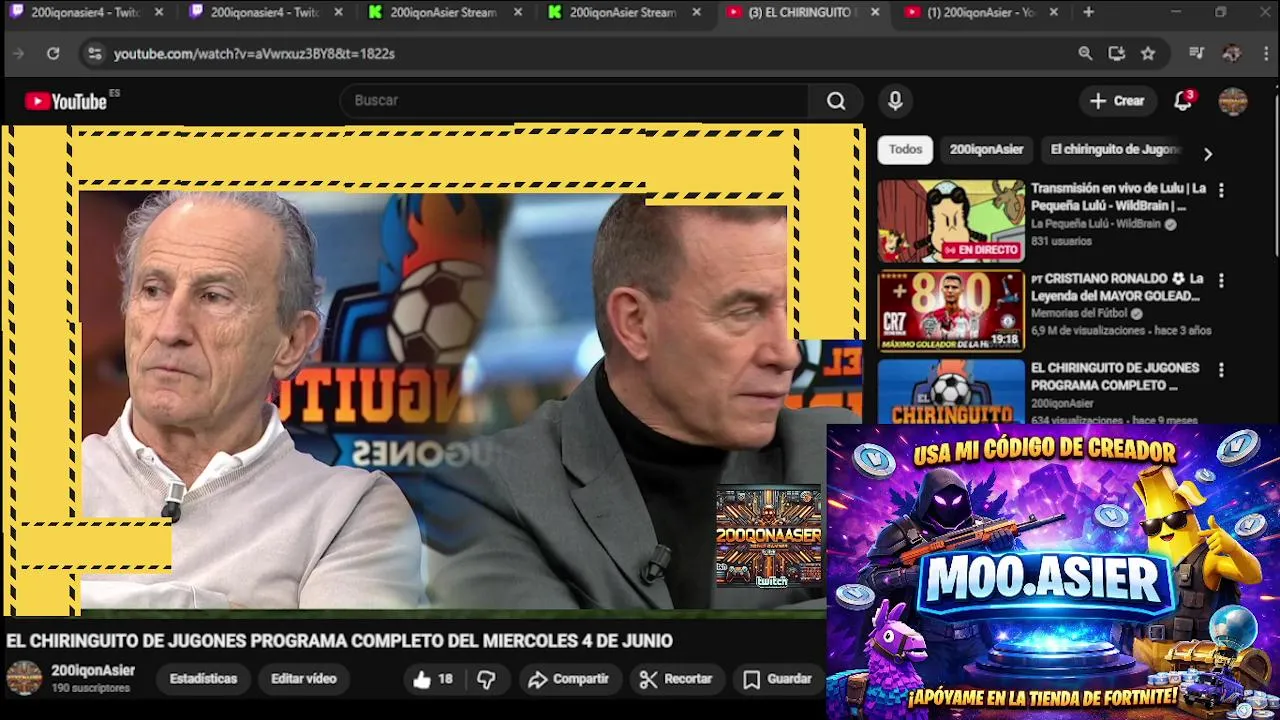This screenshot has height=720, width=1280.
Task: Click the Buscar search input field
Action: point(575,100)
